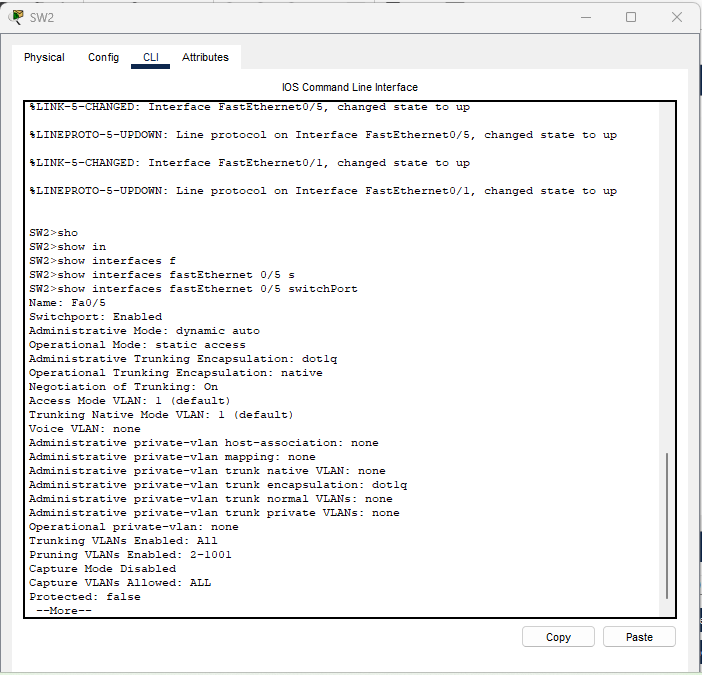Click the Administrative Mode: dynamic auto line

[144, 330]
